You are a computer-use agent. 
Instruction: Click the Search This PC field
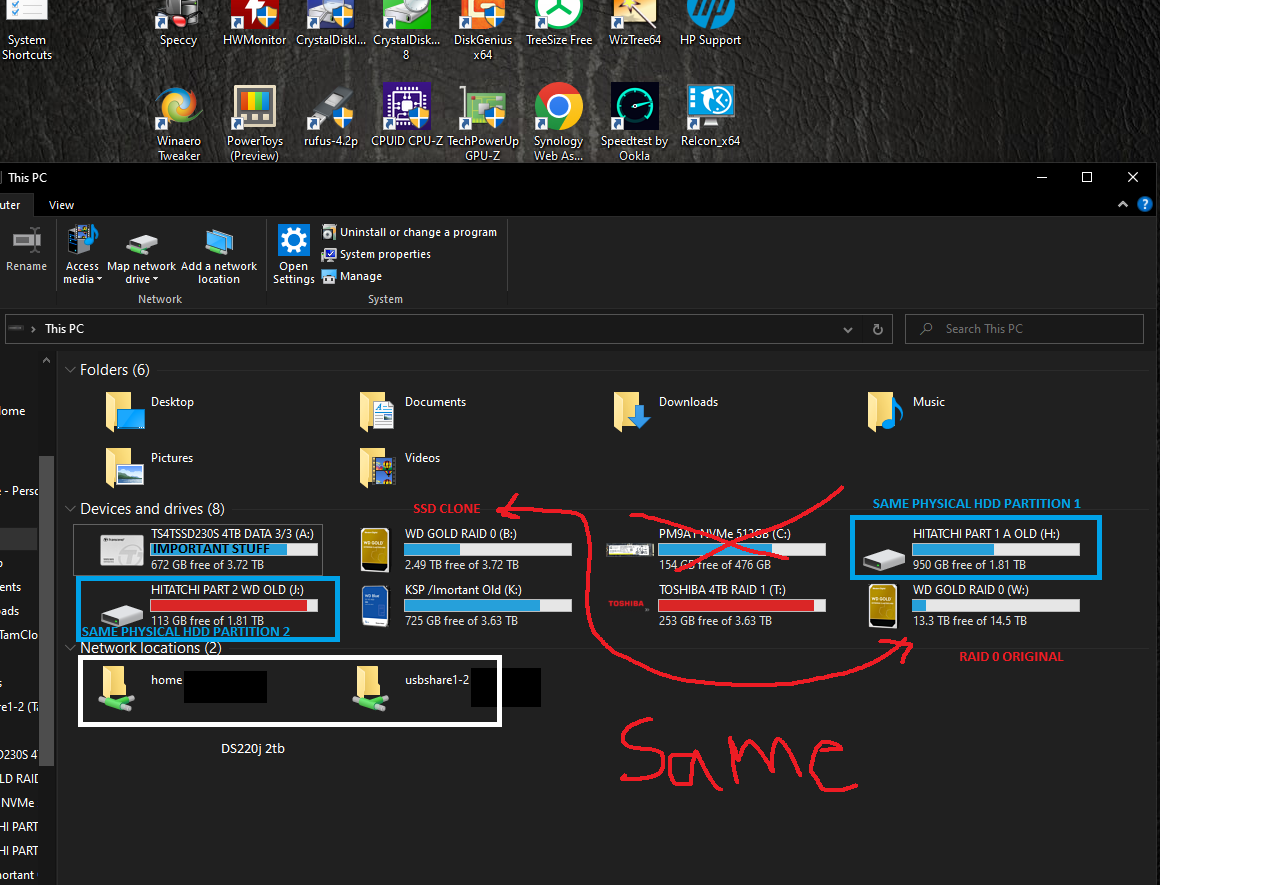click(1024, 329)
